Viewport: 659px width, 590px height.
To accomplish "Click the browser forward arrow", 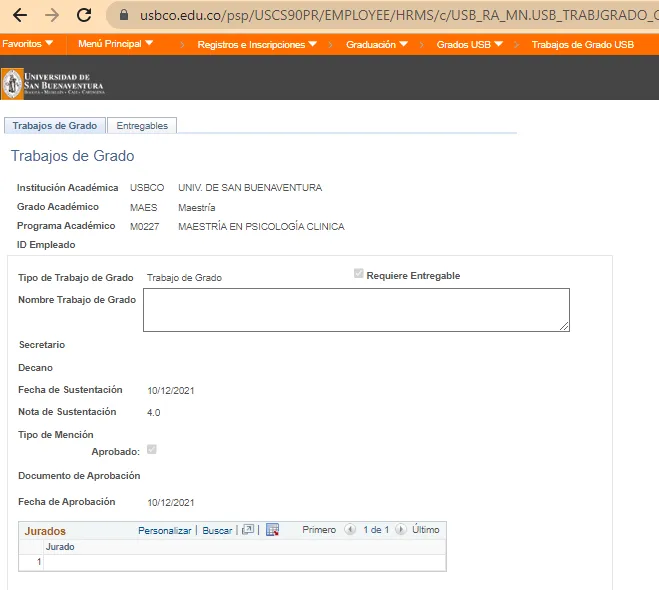I will tap(52, 15).
